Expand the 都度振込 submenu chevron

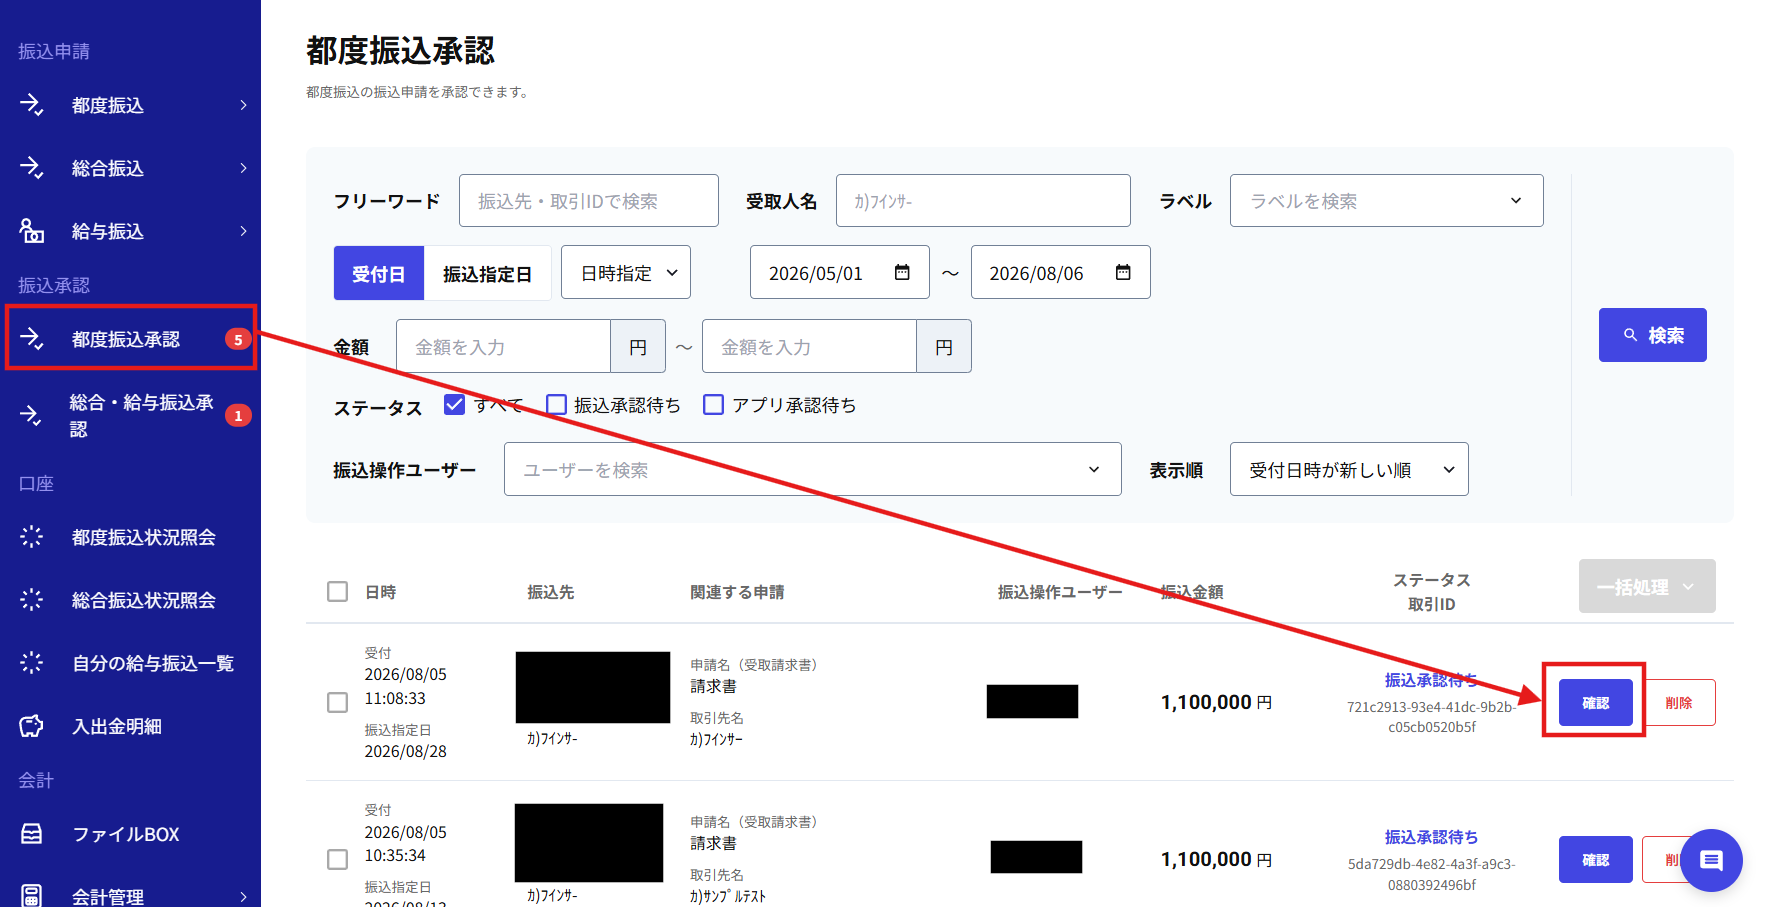point(243,105)
